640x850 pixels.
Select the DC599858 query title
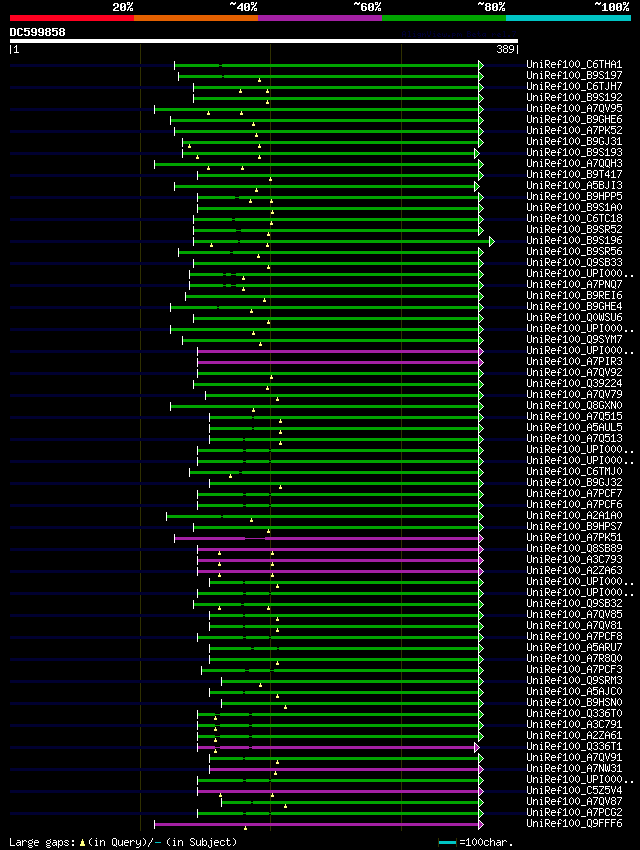tap(37, 32)
